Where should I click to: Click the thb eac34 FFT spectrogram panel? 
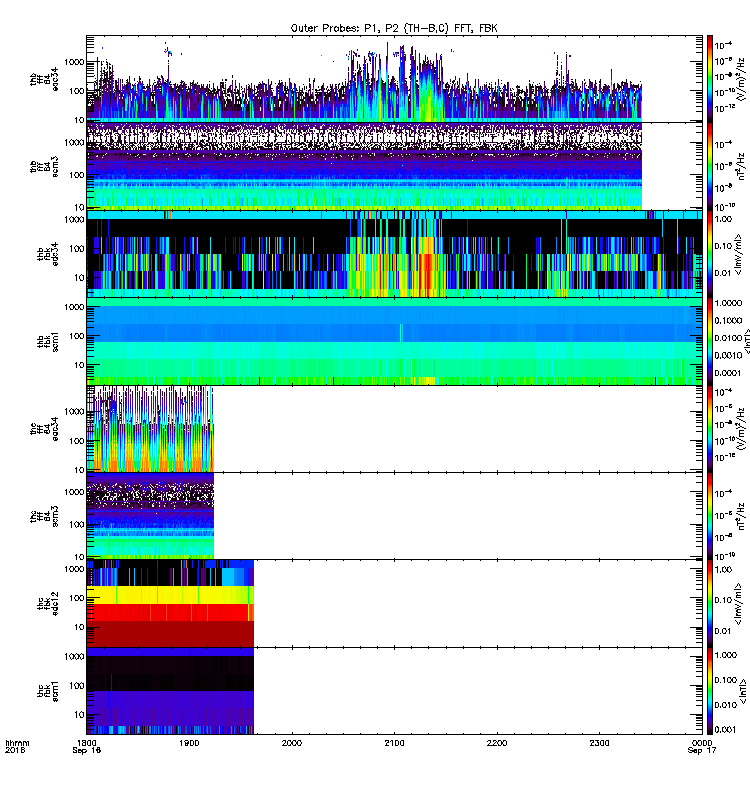point(394,79)
